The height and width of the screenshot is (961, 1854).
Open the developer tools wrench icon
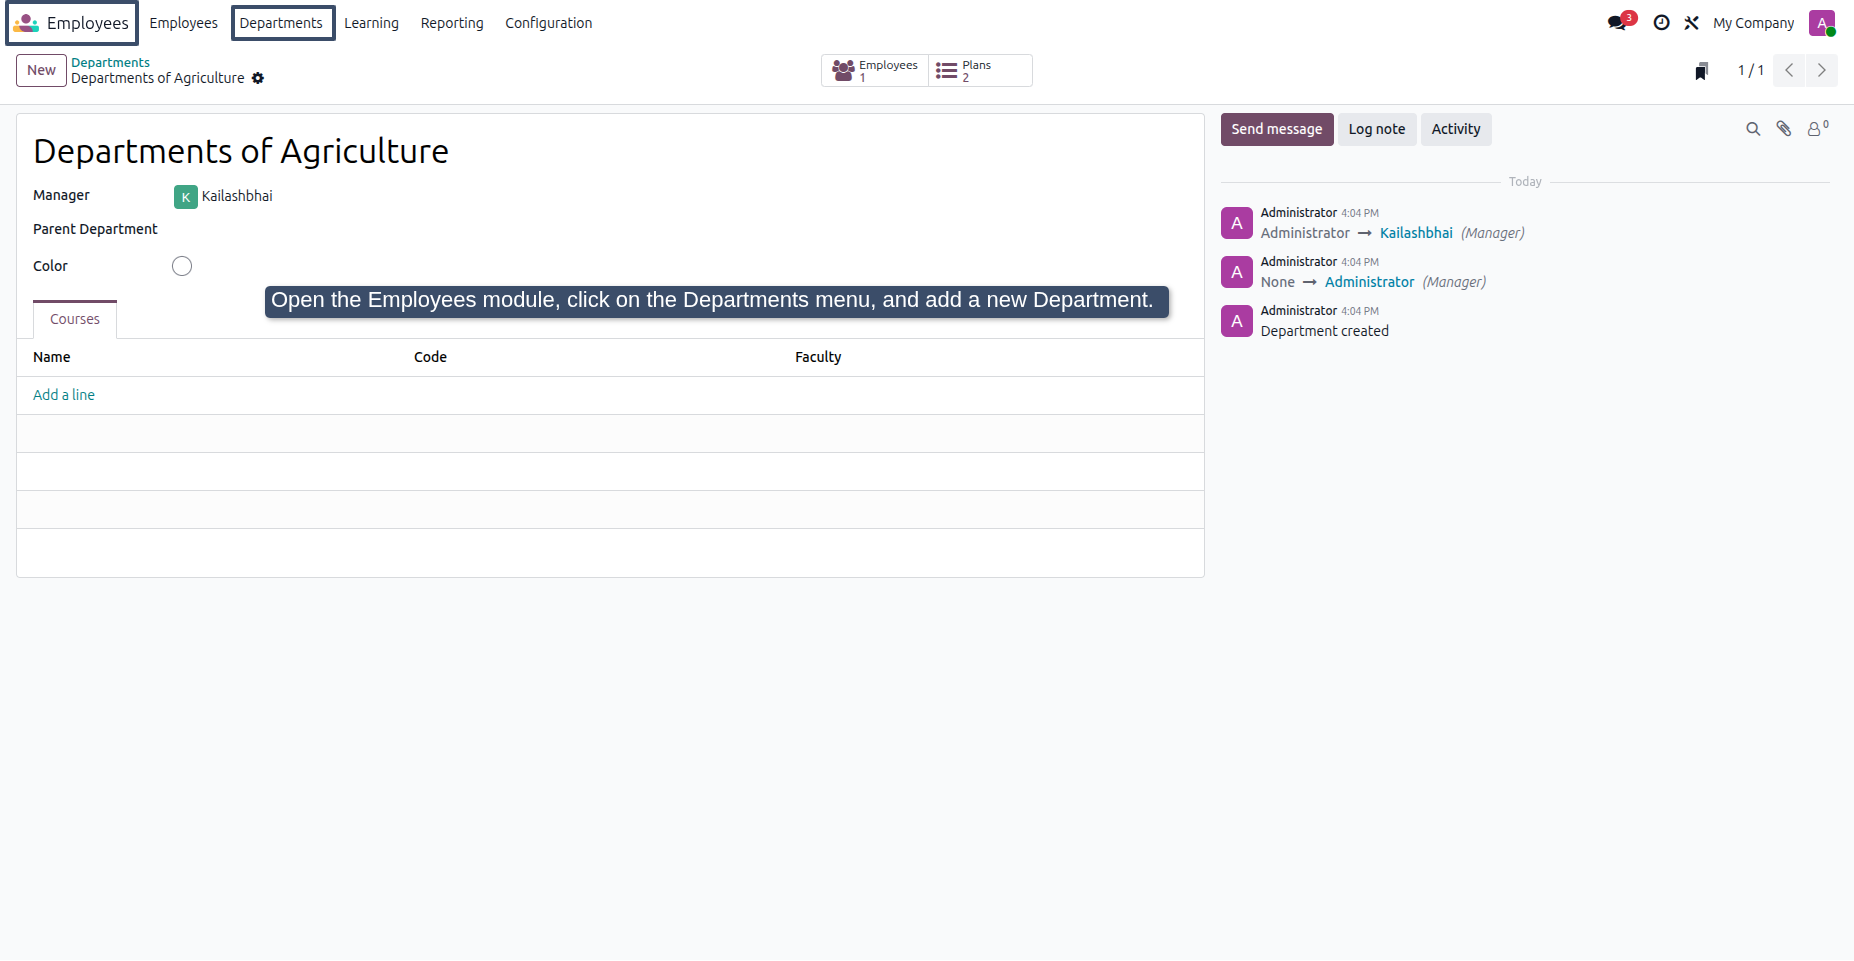1691,23
